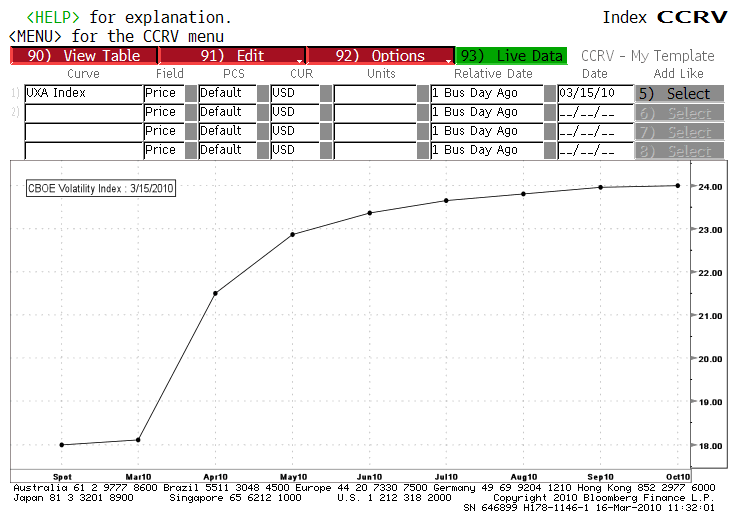Open the Field dropdown for UXA Index row

[191, 93]
